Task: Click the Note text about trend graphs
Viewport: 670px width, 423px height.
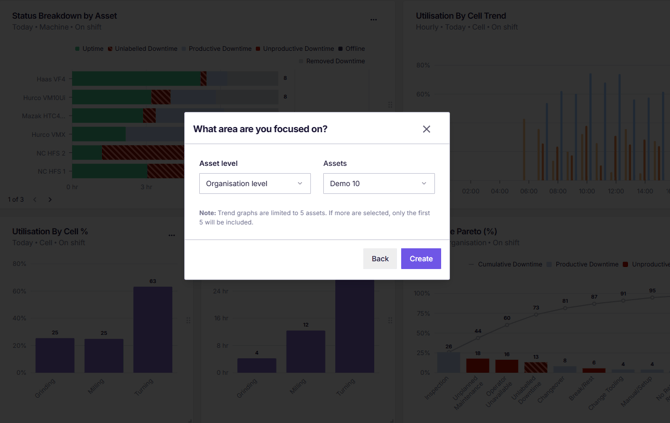Action: (x=314, y=217)
